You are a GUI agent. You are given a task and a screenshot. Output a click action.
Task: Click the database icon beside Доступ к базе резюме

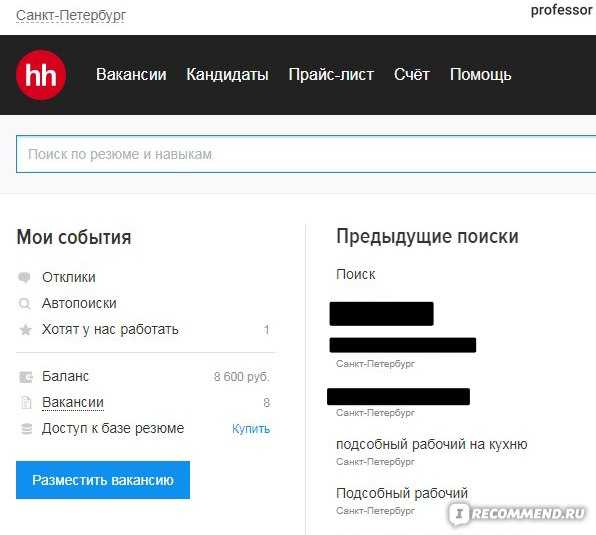point(26,429)
